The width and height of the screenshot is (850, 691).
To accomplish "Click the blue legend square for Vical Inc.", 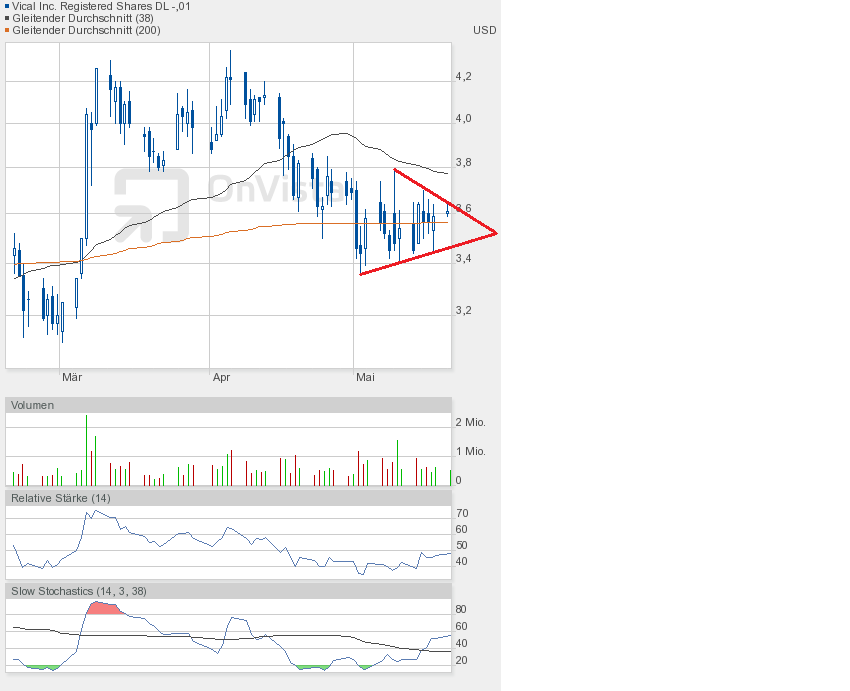I will (x=6, y=6).
